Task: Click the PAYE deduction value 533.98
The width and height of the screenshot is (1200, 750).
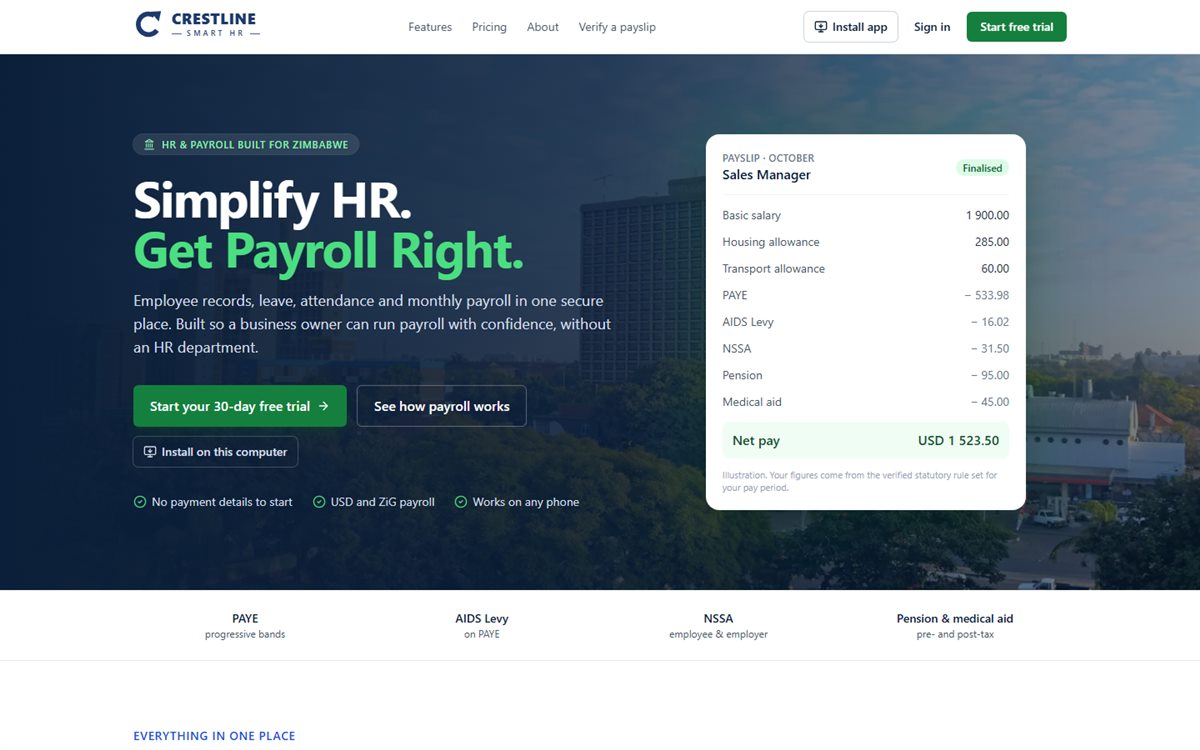Action: [x=987, y=296]
